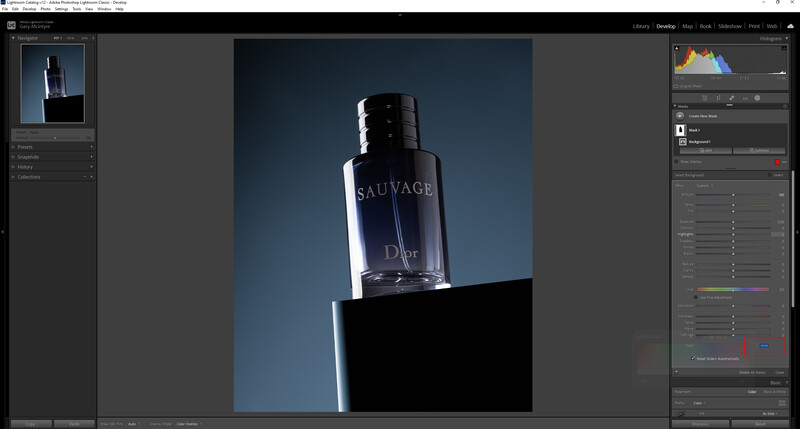Switch to the Slideshow module
This screenshot has width=800, height=429.
pyautogui.click(x=730, y=26)
